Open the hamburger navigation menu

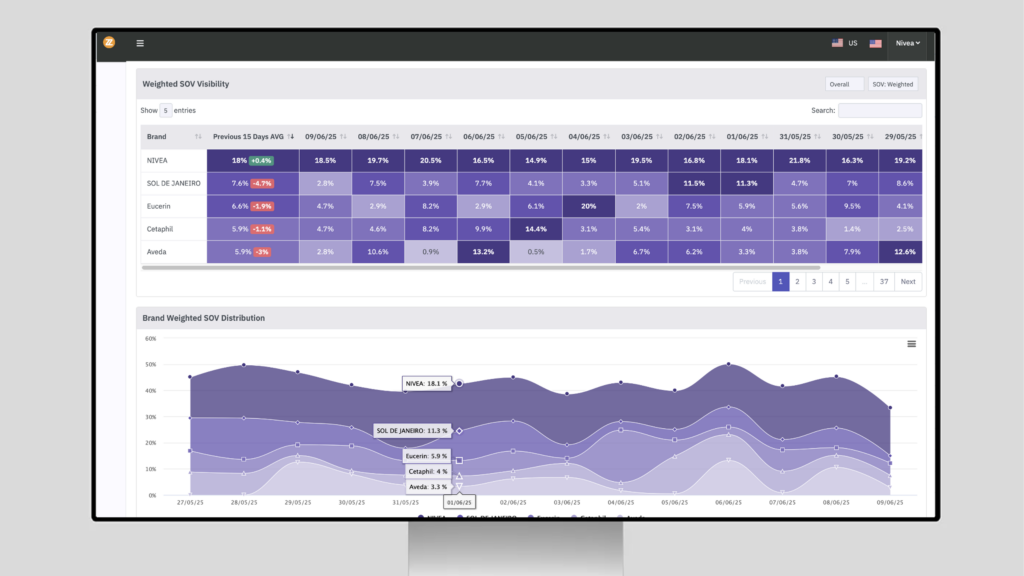pos(140,43)
